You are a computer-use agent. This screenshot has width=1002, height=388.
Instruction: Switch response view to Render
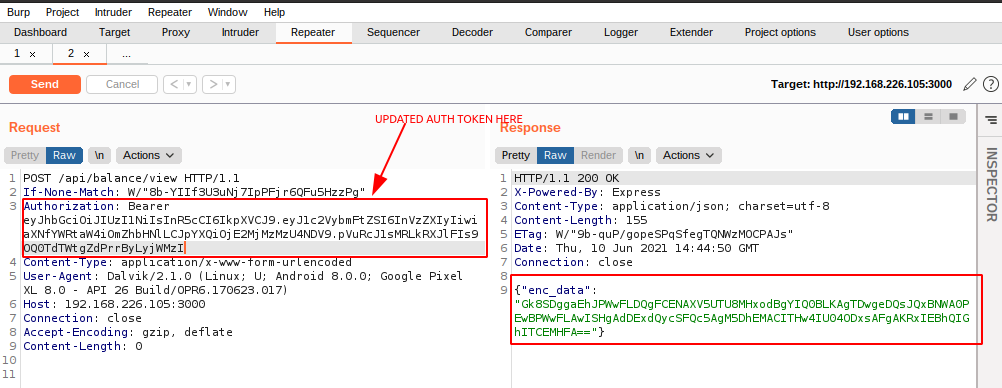(x=598, y=155)
